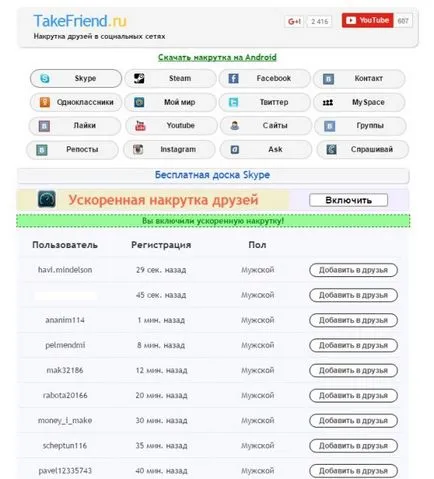Click the Skype icon in the network grid

pyautogui.click(x=45, y=78)
